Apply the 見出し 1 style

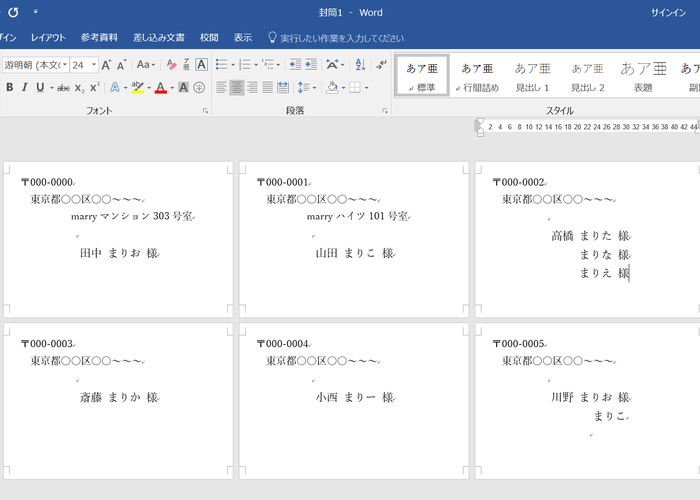point(532,75)
